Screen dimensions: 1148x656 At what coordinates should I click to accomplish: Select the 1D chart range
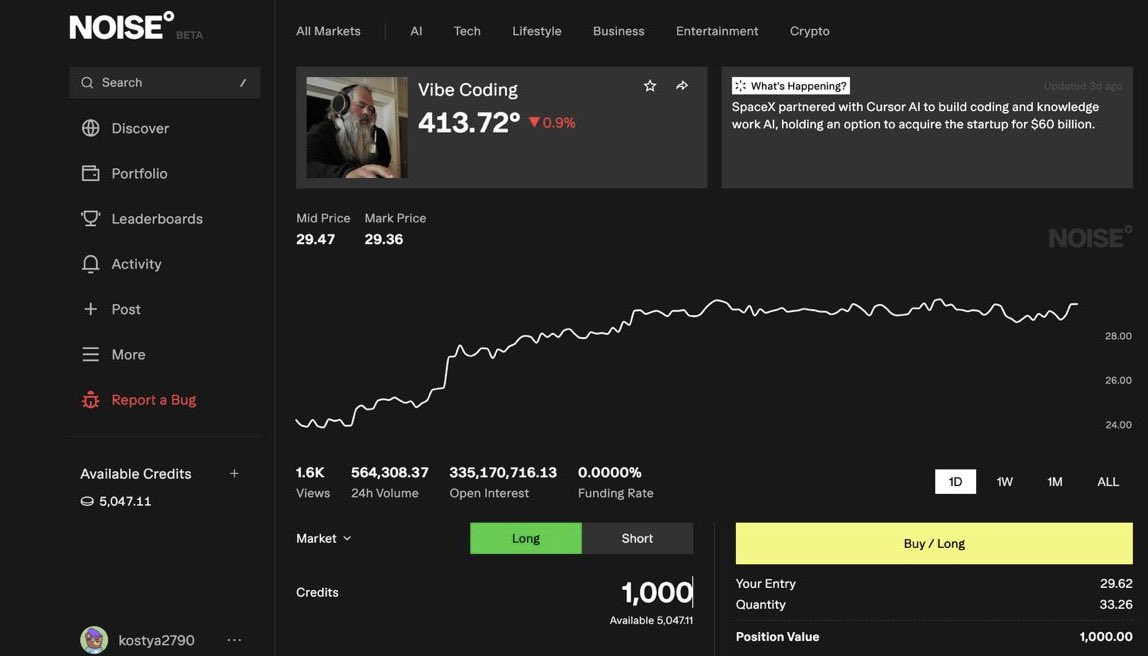[955, 482]
